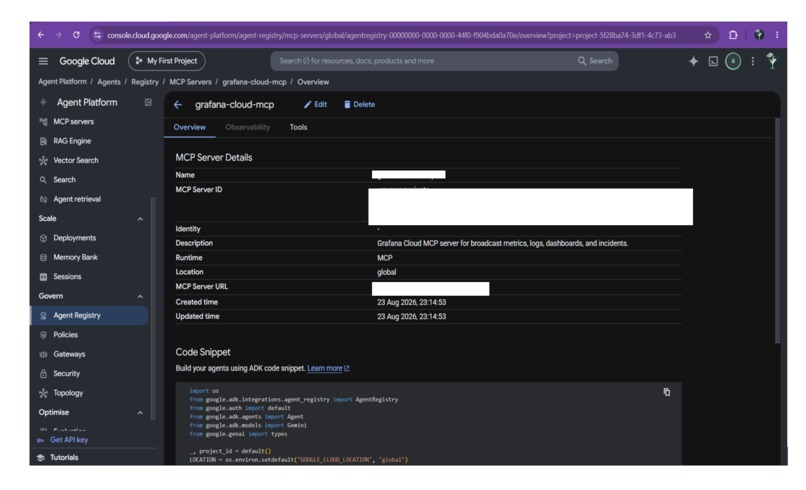The height and width of the screenshot is (490, 806).
Task: Open the browser extensions puzzle icon
Action: pyautogui.click(x=733, y=35)
